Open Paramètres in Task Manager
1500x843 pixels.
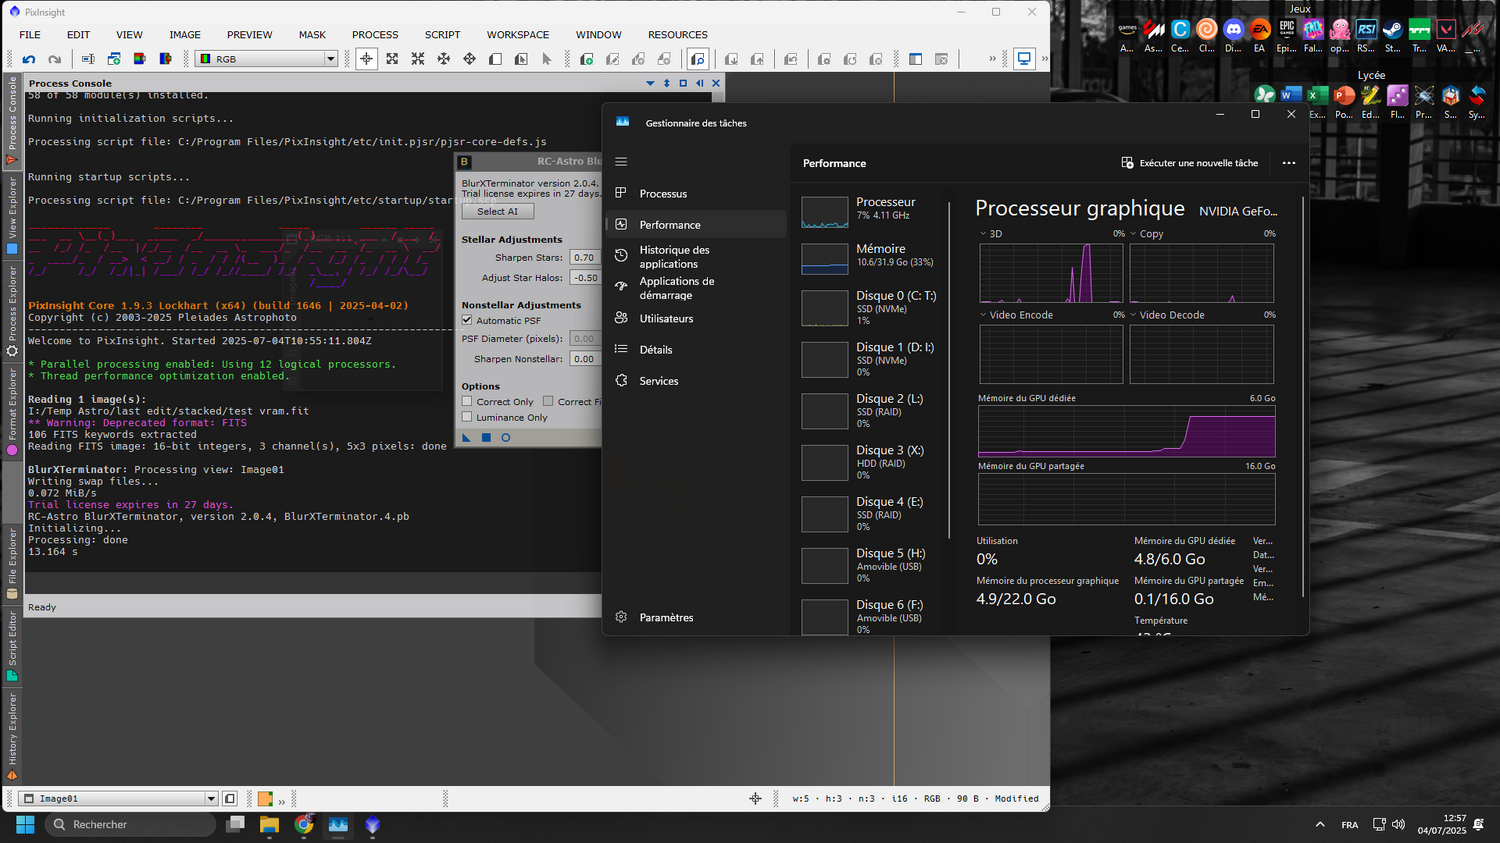click(x=697, y=618)
